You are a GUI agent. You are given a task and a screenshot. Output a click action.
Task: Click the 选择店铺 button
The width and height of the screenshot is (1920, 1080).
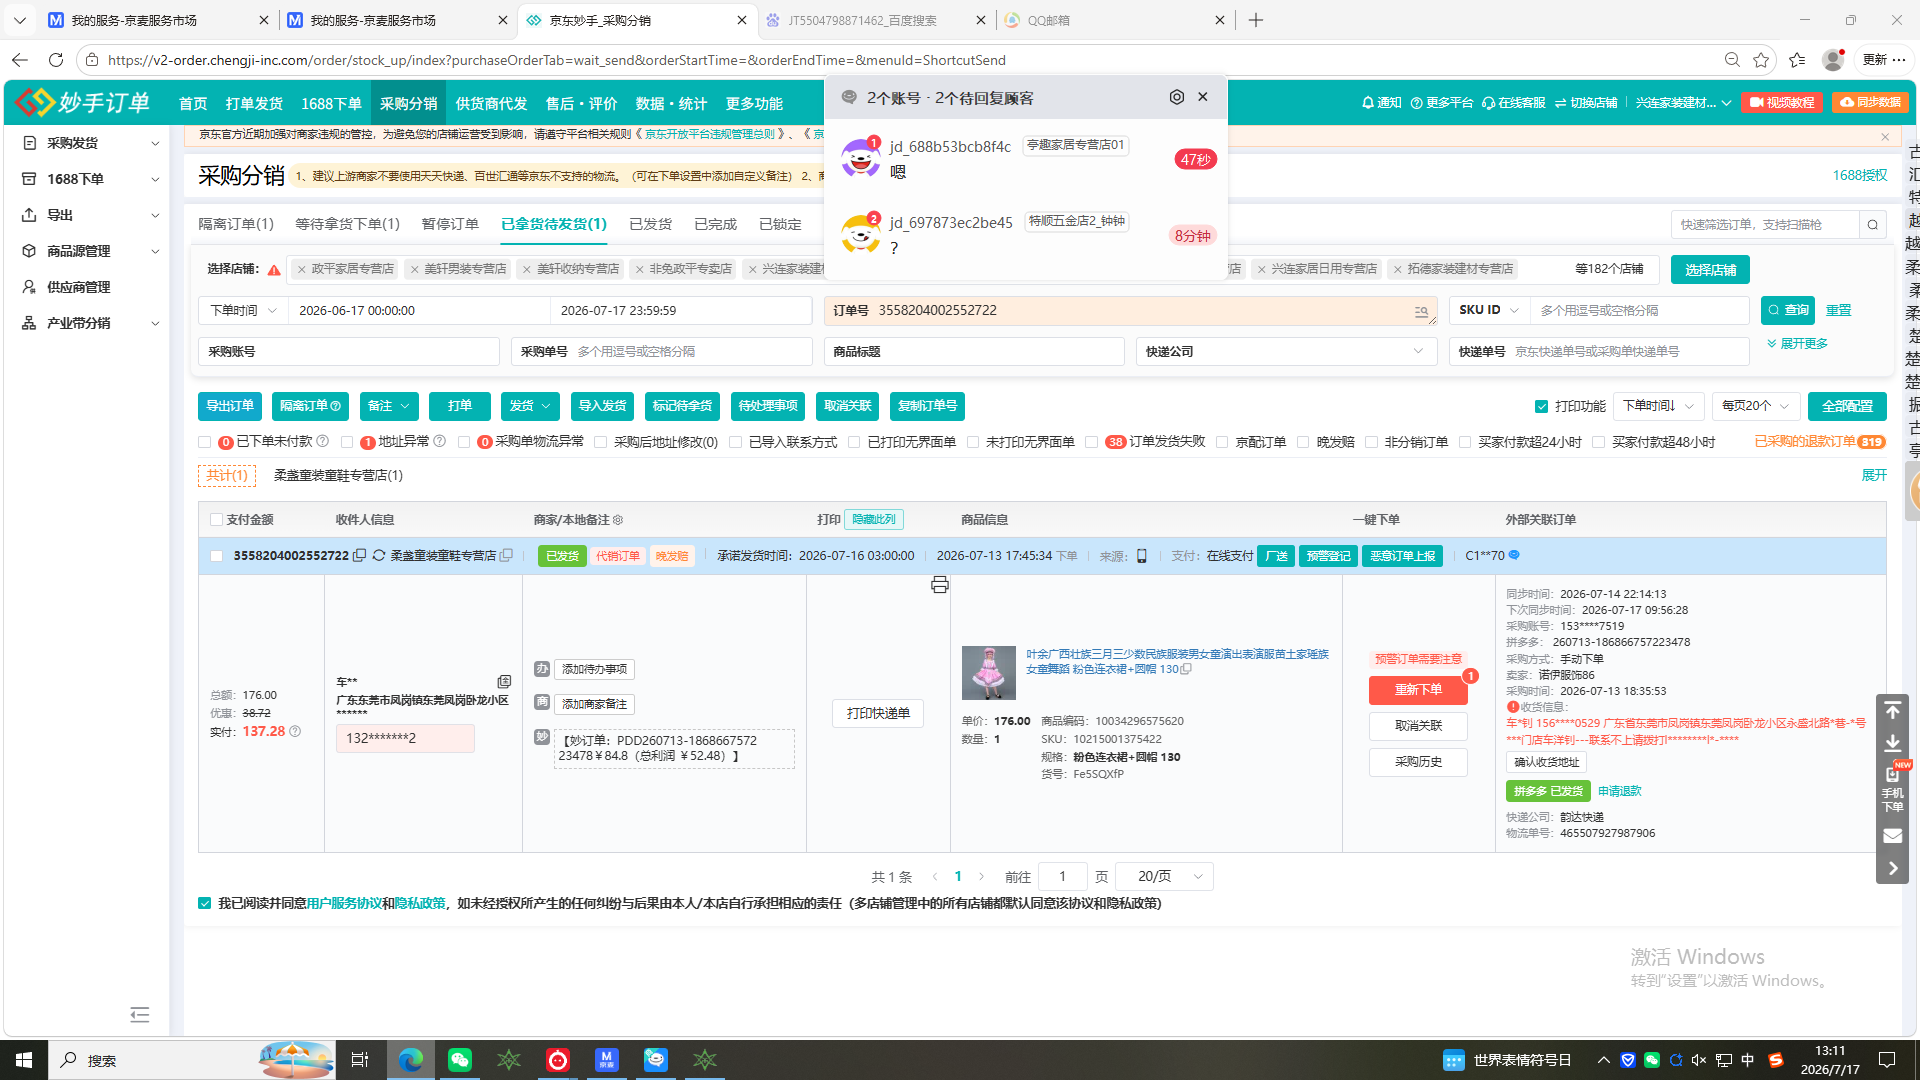click(x=1710, y=270)
